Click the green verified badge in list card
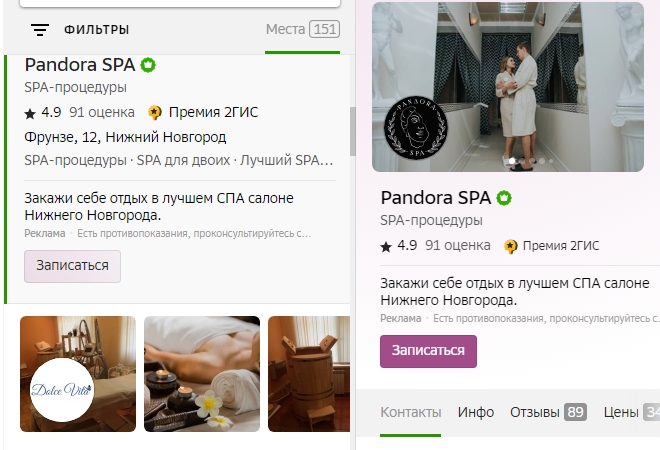Viewport: 660px width, 450px height. click(148, 65)
